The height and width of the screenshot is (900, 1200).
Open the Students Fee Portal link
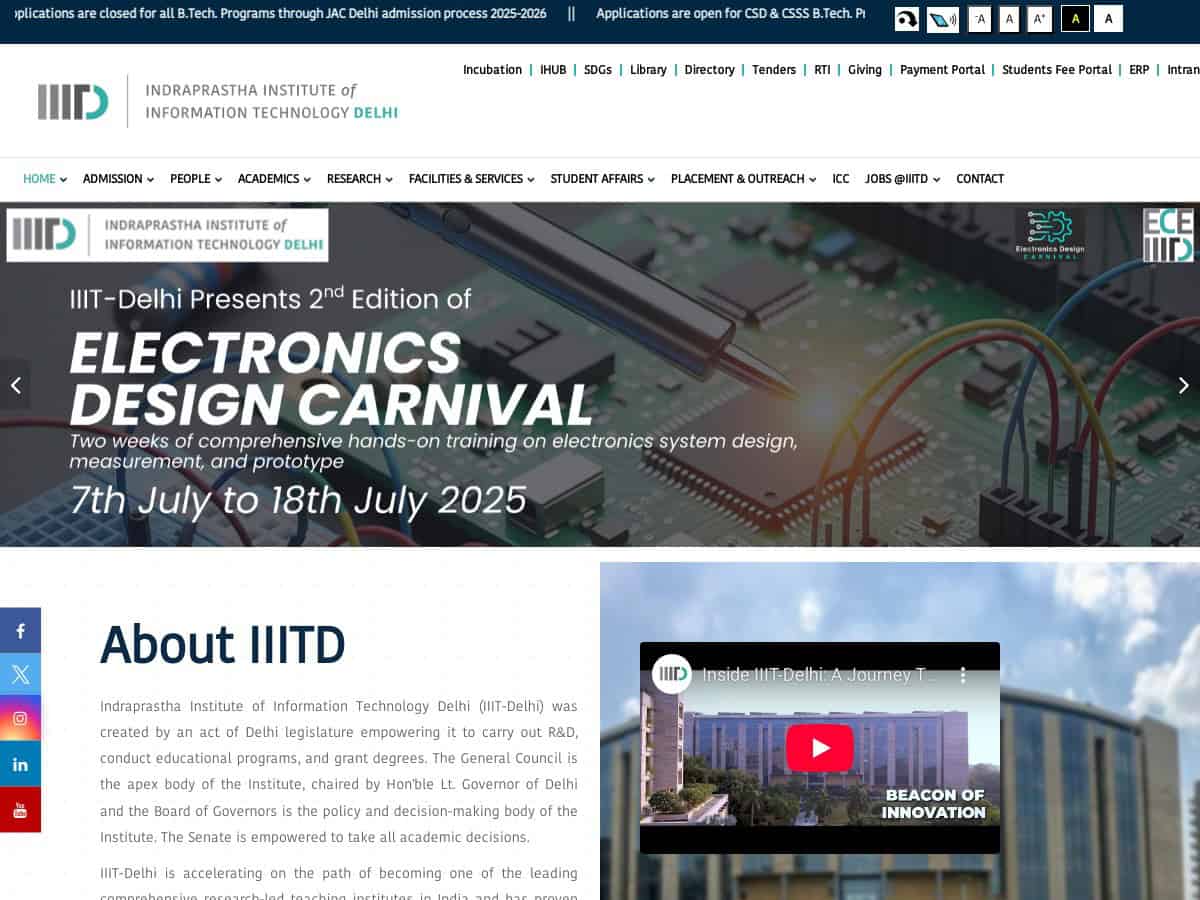pyautogui.click(x=1057, y=70)
